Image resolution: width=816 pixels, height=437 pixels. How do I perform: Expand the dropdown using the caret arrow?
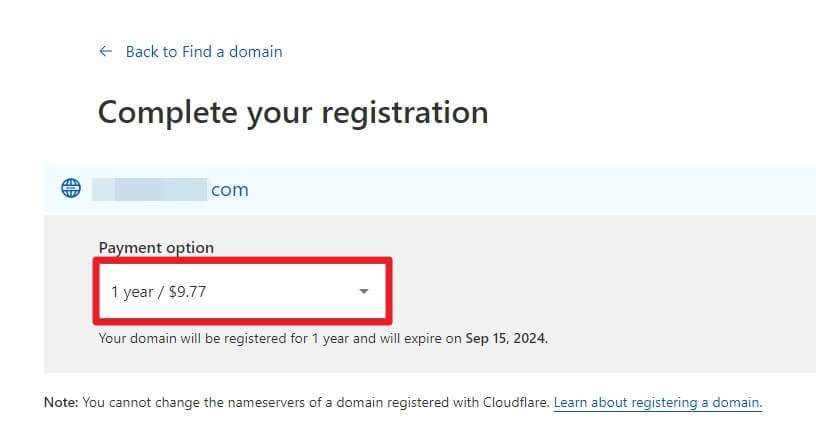click(364, 291)
